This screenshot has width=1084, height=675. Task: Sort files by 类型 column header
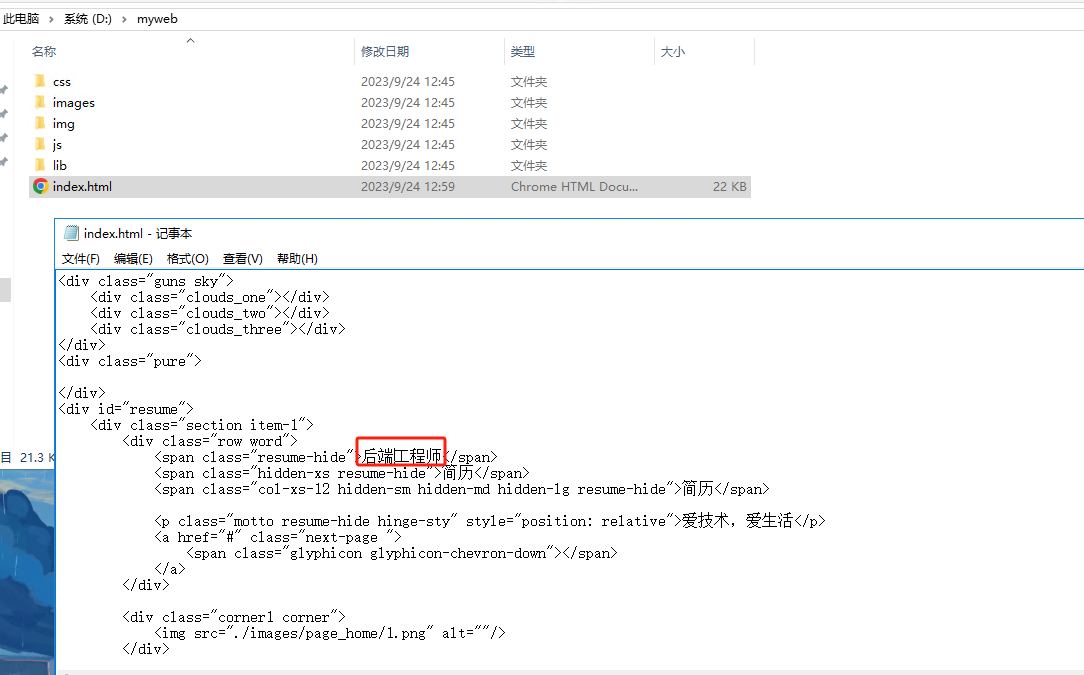tap(523, 52)
